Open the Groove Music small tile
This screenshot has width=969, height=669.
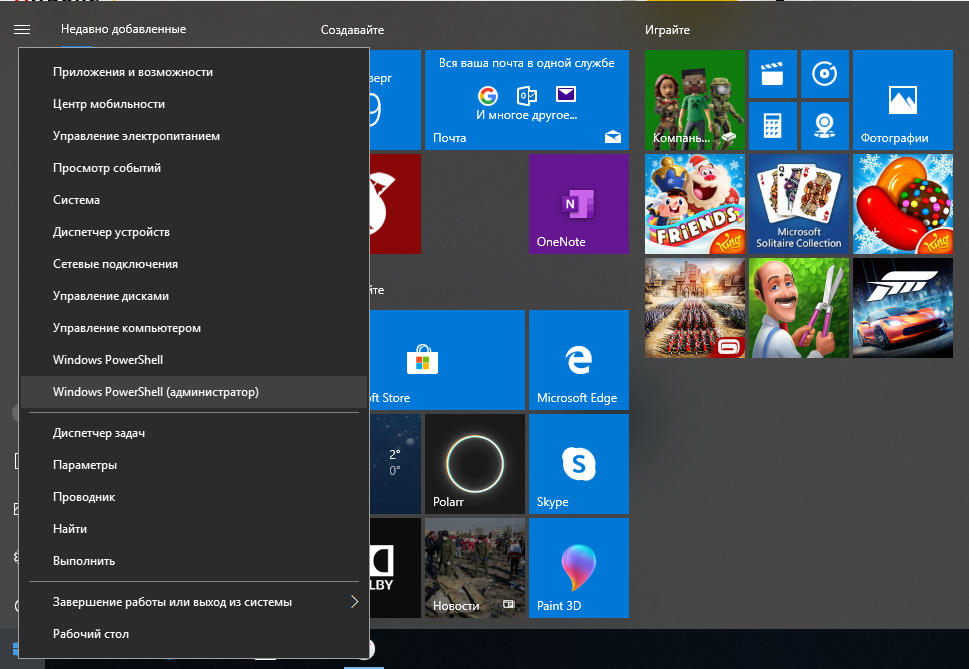coord(824,74)
